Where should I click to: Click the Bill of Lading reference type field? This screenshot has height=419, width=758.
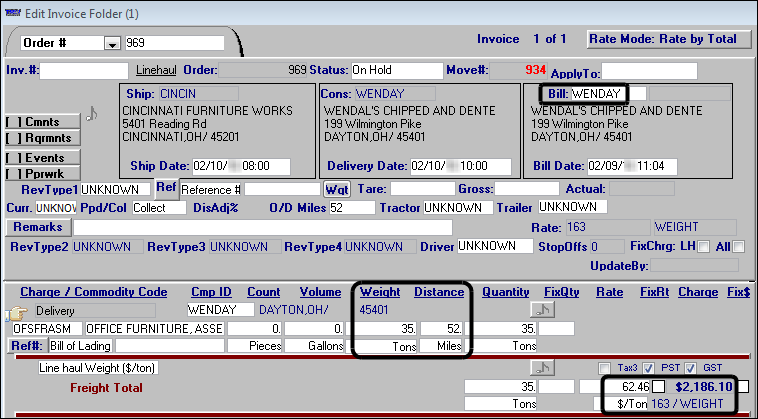click(x=81, y=346)
